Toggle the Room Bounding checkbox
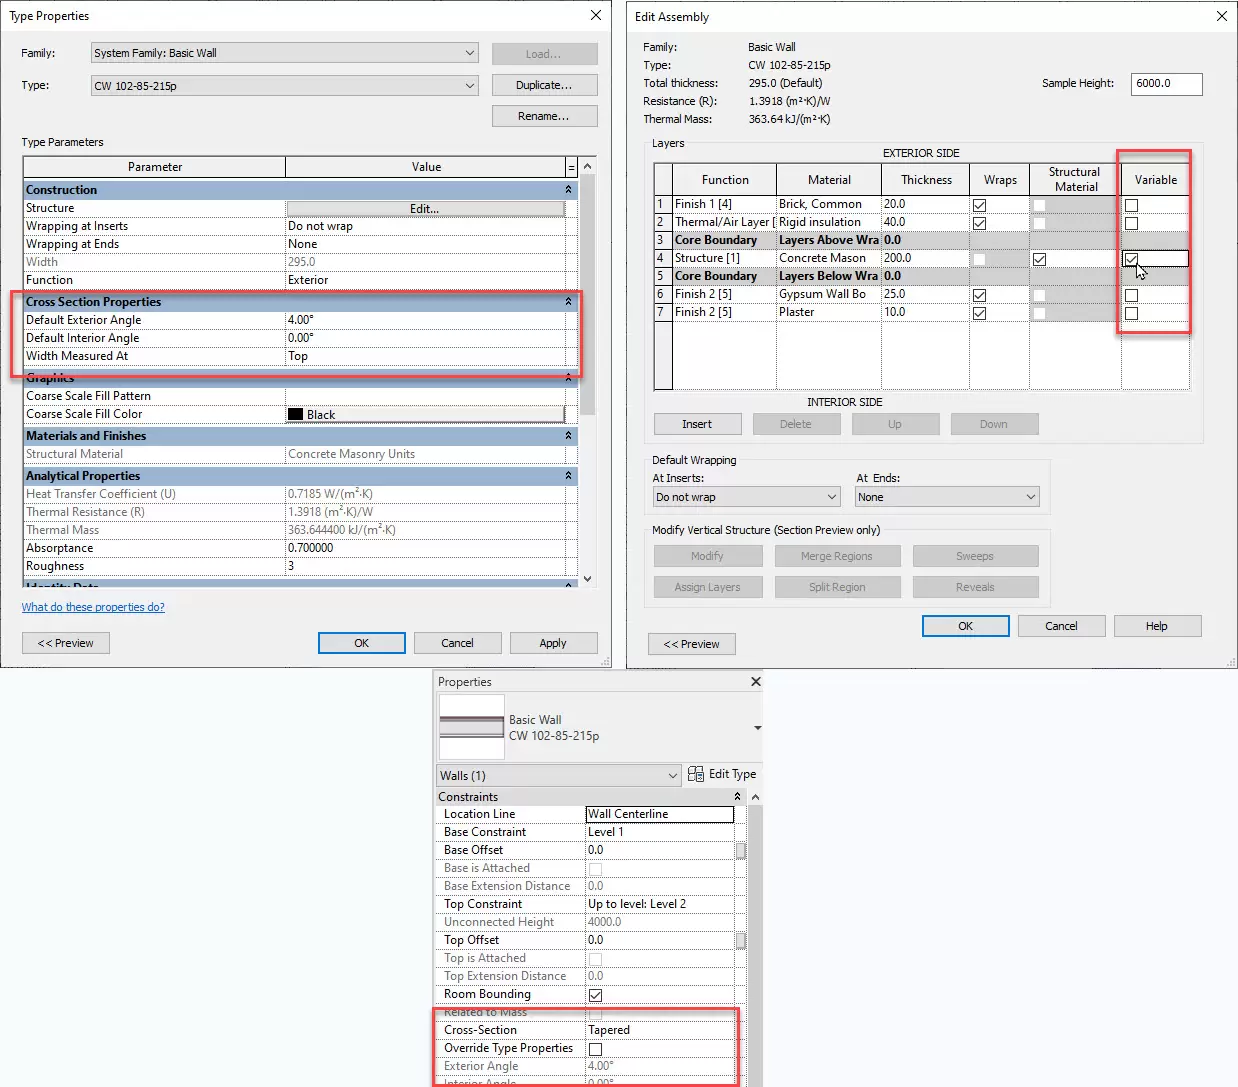The image size is (1238, 1087). pos(595,995)
